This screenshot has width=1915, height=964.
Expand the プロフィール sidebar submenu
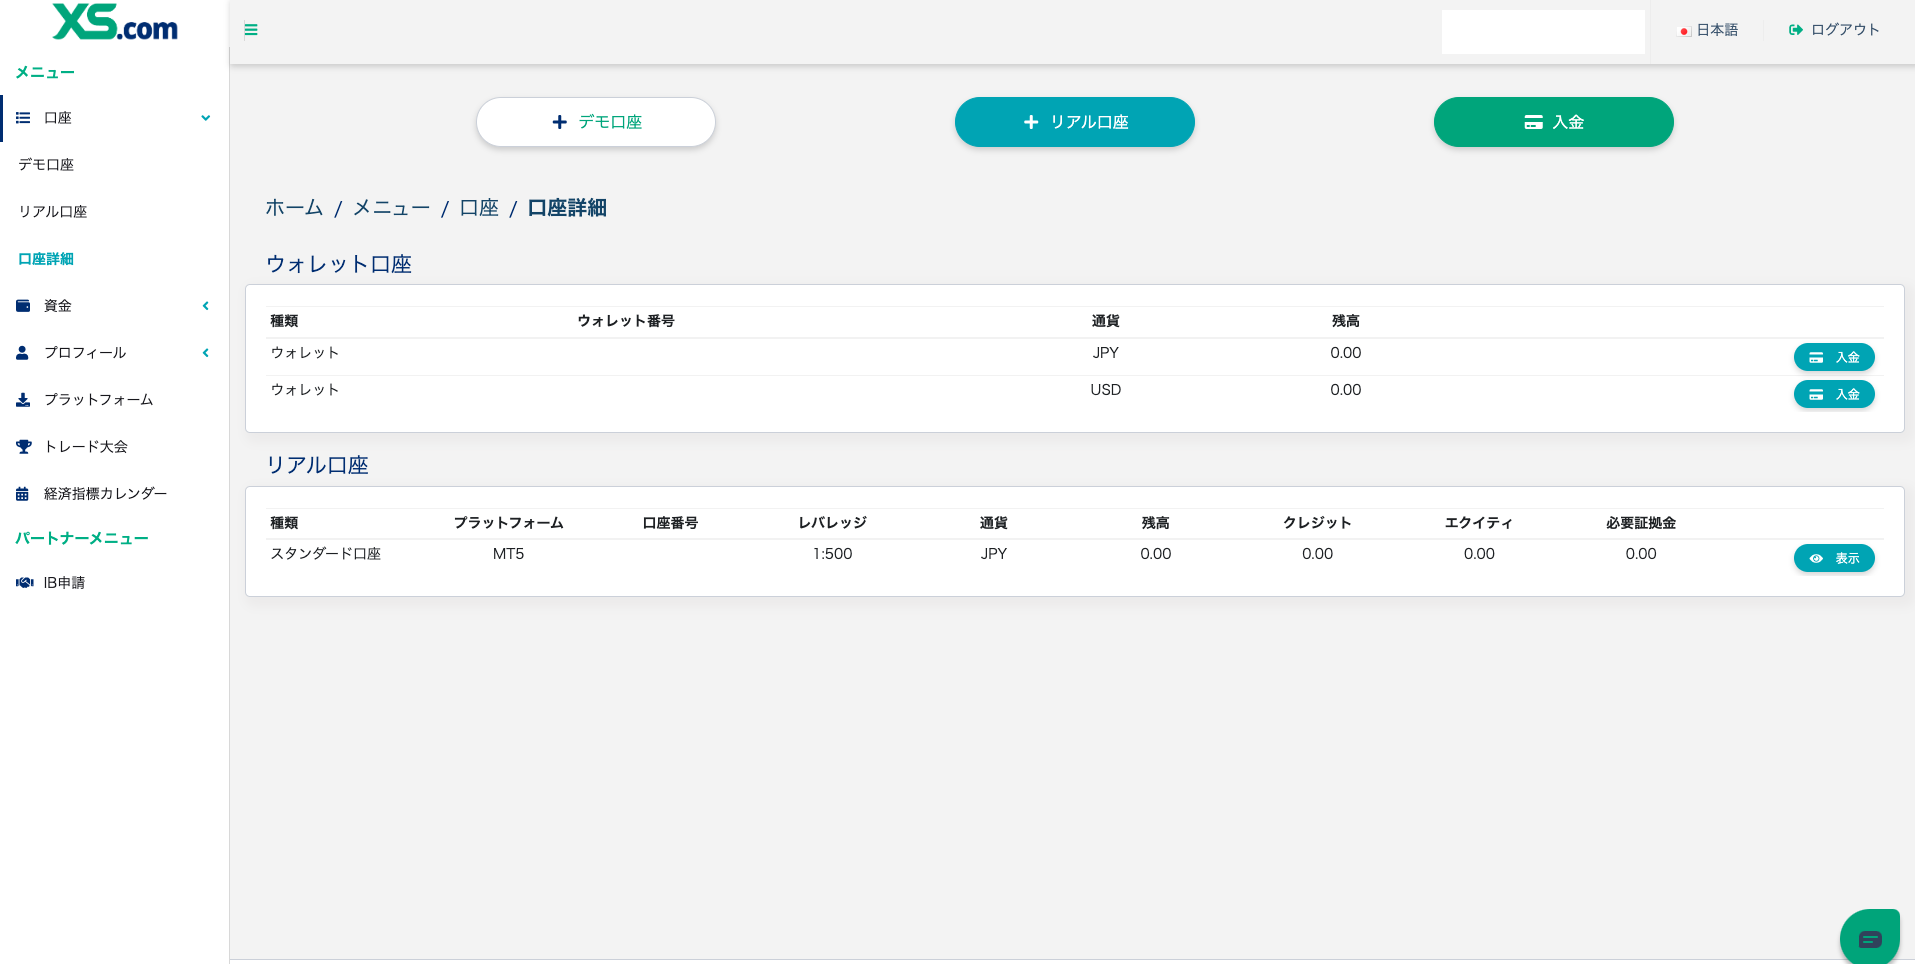point(205,353)
